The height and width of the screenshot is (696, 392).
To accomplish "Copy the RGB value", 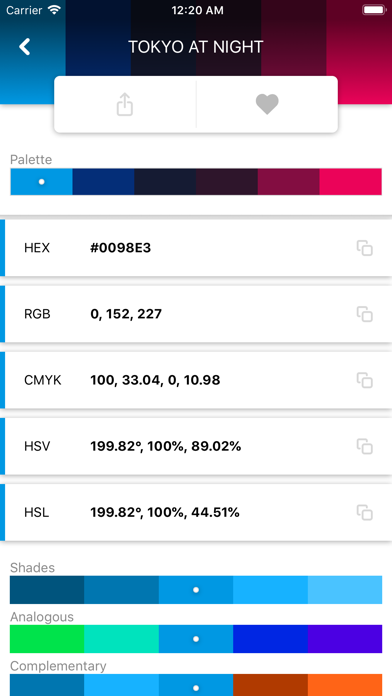I will click(x=364, y=314).
